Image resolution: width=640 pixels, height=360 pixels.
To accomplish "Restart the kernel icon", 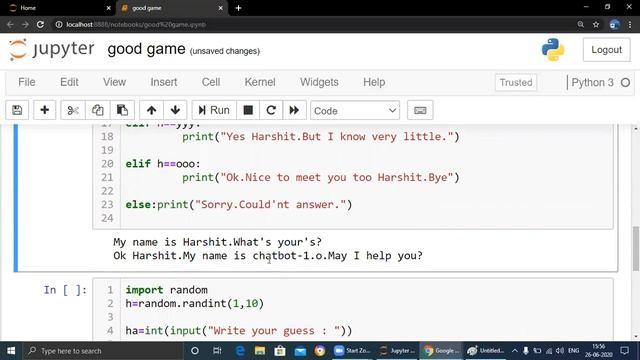I will (x=271, y=110).
